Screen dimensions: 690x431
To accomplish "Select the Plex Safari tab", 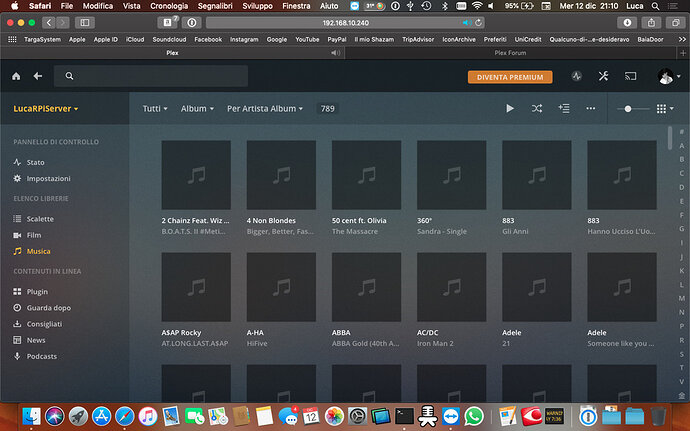I will (x=172, y=53).
